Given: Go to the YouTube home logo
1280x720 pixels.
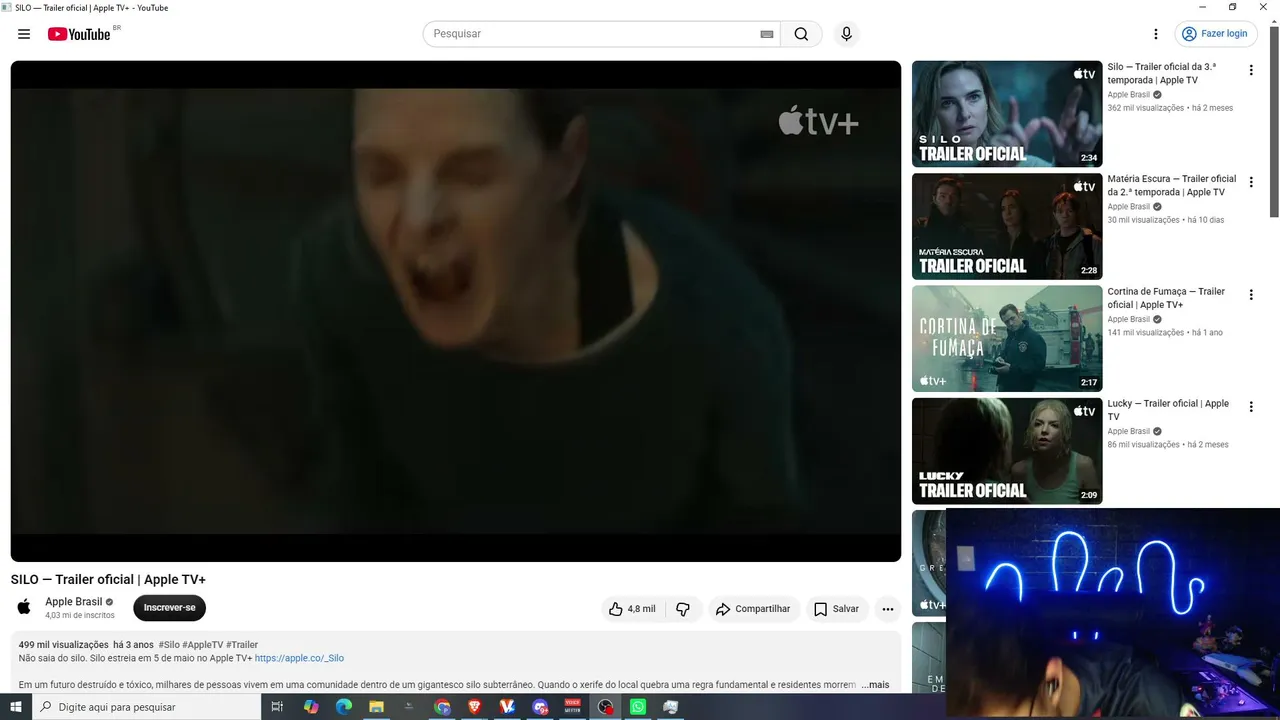Looking at the screenshot, I should [x=79, y=34].
